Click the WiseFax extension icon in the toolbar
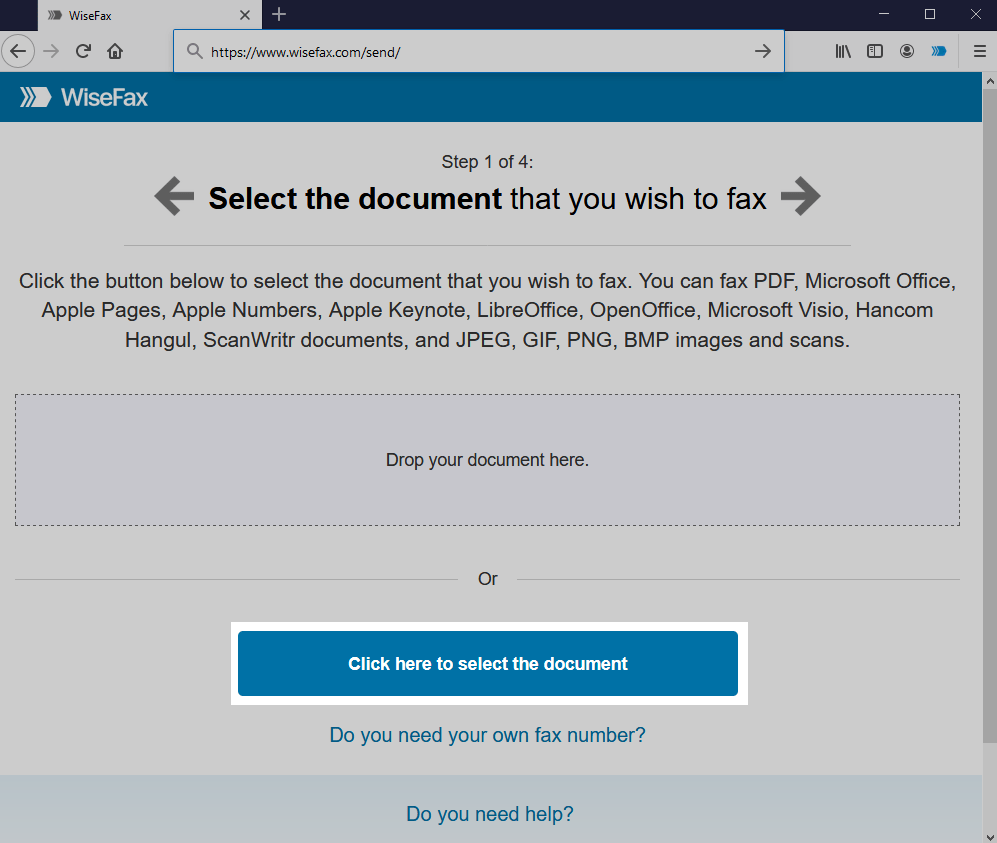The image size is (997, 843). (939, 51)
